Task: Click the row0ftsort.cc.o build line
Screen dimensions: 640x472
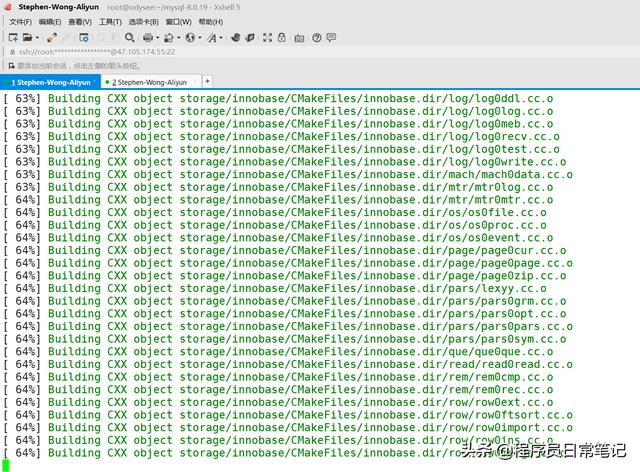Action: [x=288, y=415]
